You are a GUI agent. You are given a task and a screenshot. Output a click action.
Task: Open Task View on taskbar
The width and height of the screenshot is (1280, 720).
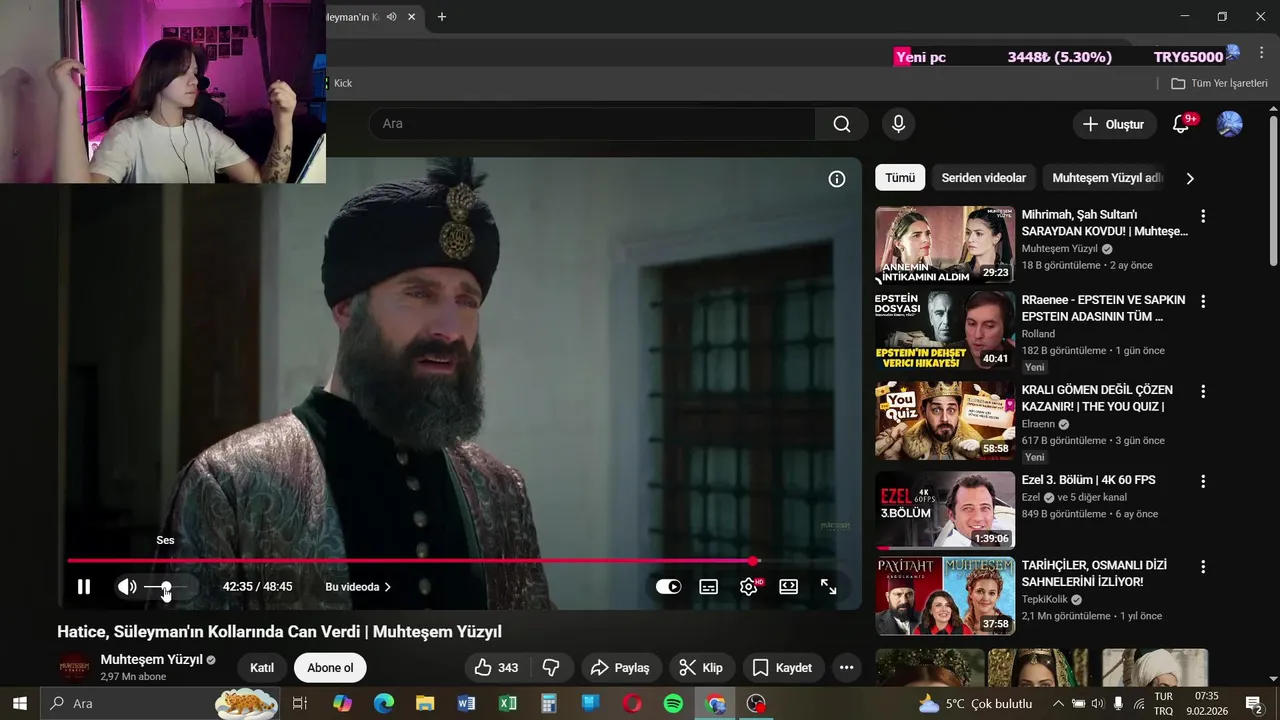coord(299,703)
